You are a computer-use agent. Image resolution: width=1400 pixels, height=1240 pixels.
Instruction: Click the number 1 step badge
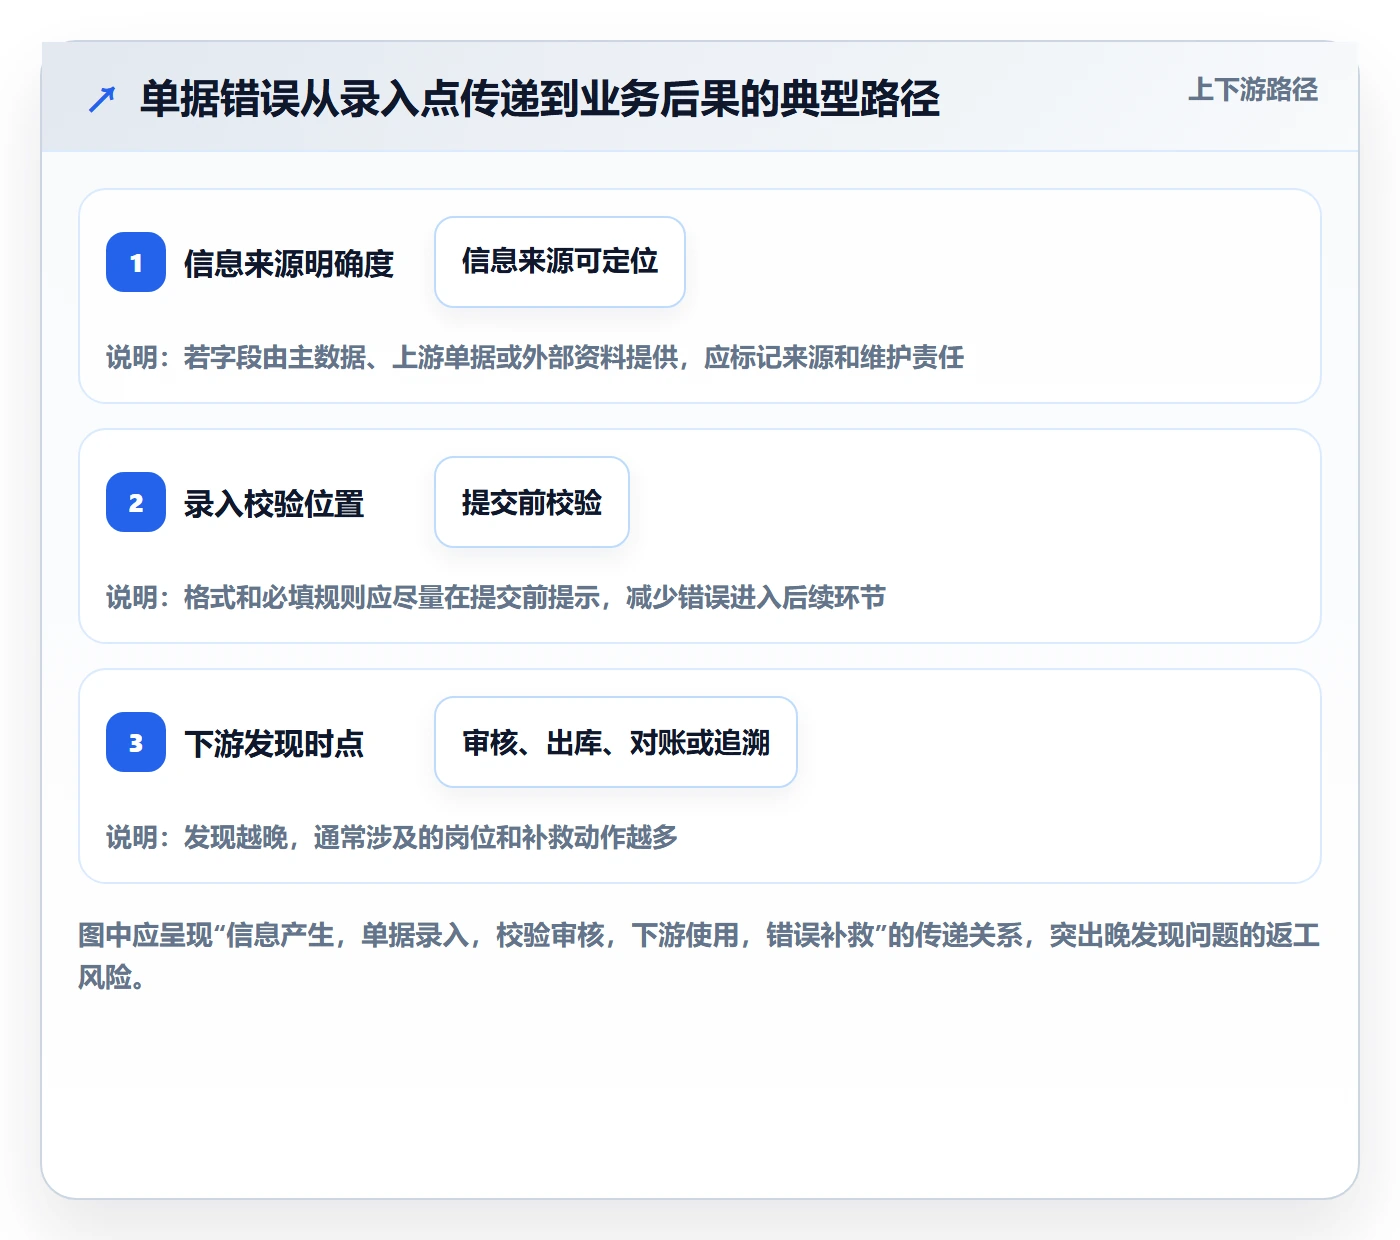136,262
